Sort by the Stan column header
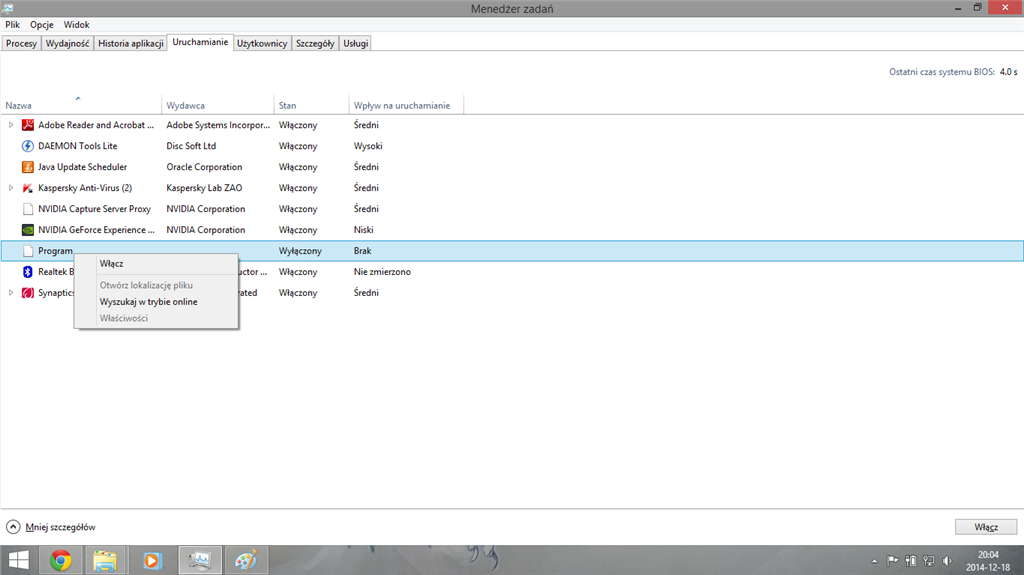The height and width of the screenshot is (575, 1024). 312,105
